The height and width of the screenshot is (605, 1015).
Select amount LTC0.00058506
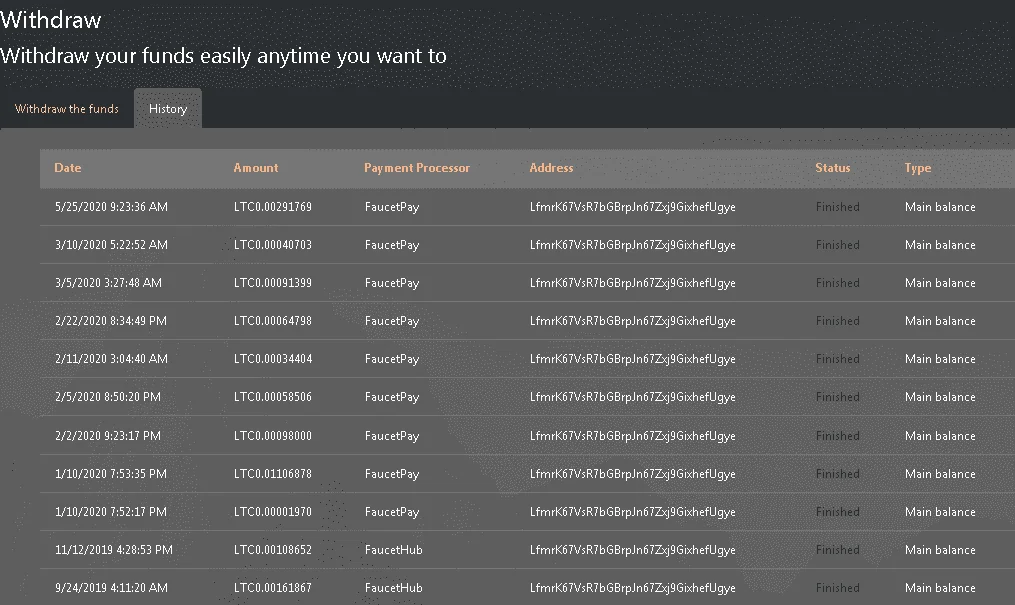coord(273,397)
